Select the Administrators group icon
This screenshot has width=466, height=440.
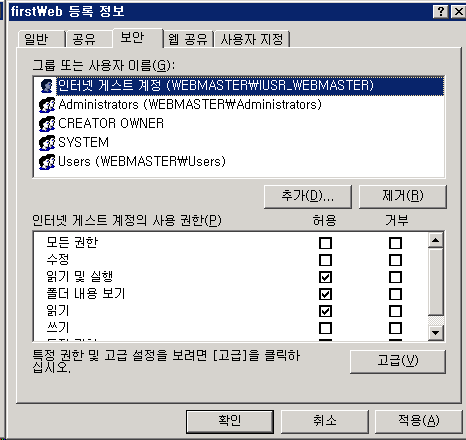click(x=47, y=105)
